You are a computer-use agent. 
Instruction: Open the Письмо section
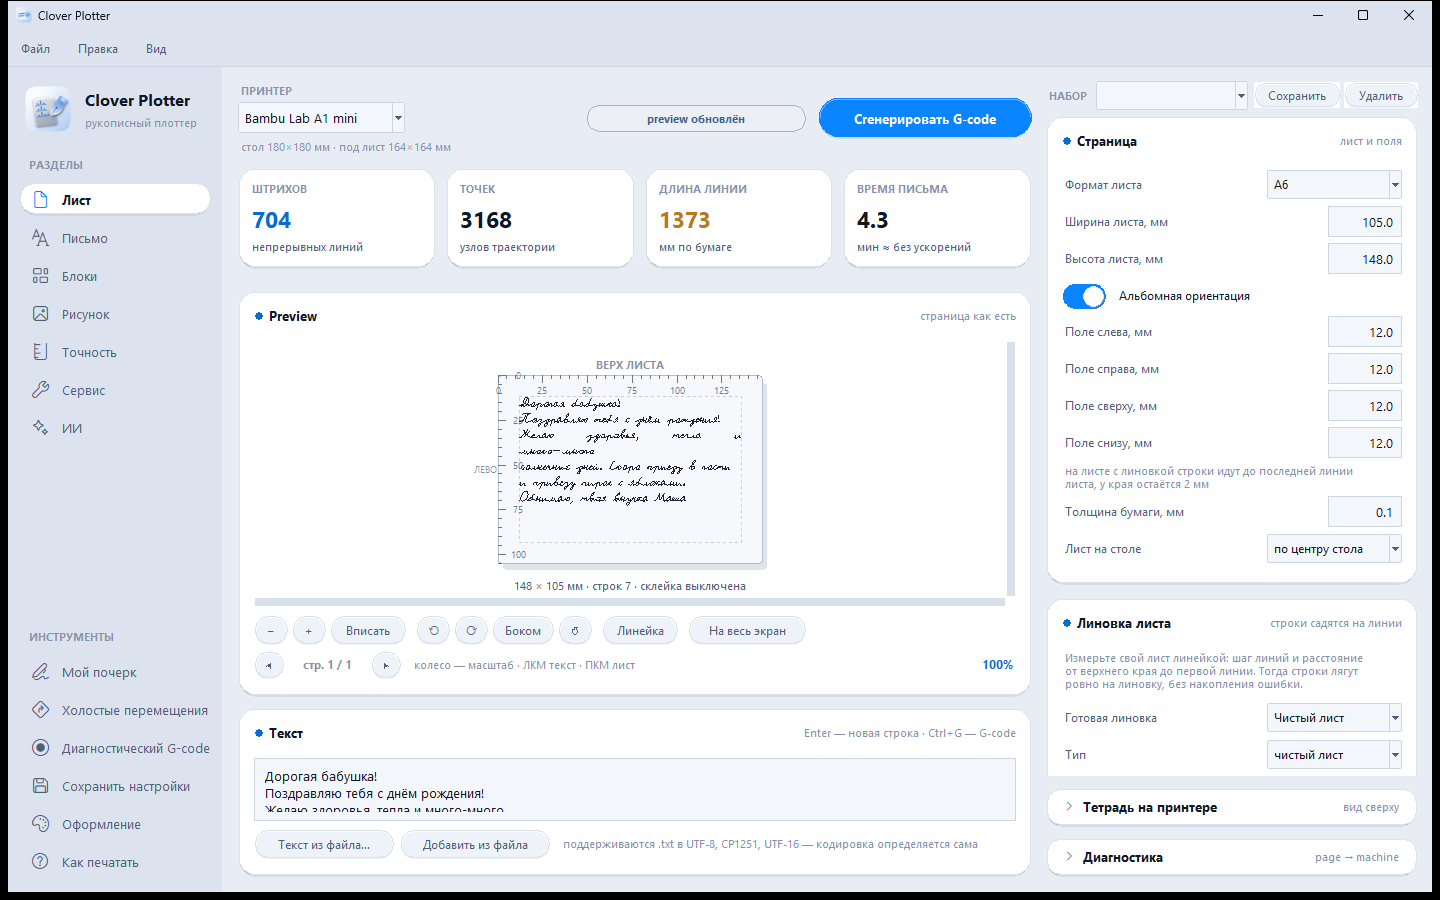[x=115, y=238]
